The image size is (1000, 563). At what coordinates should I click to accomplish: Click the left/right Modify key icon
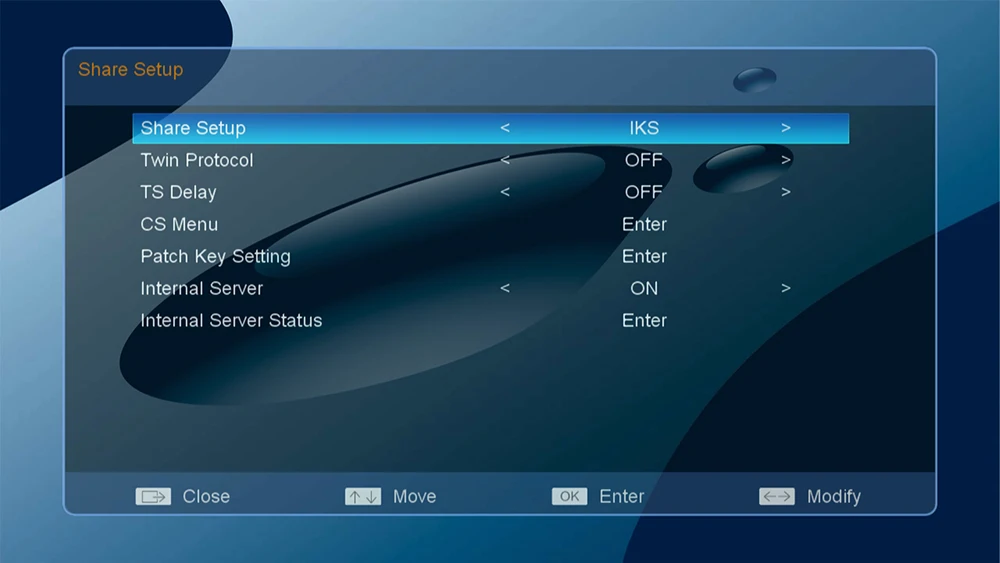pos(777,496)
